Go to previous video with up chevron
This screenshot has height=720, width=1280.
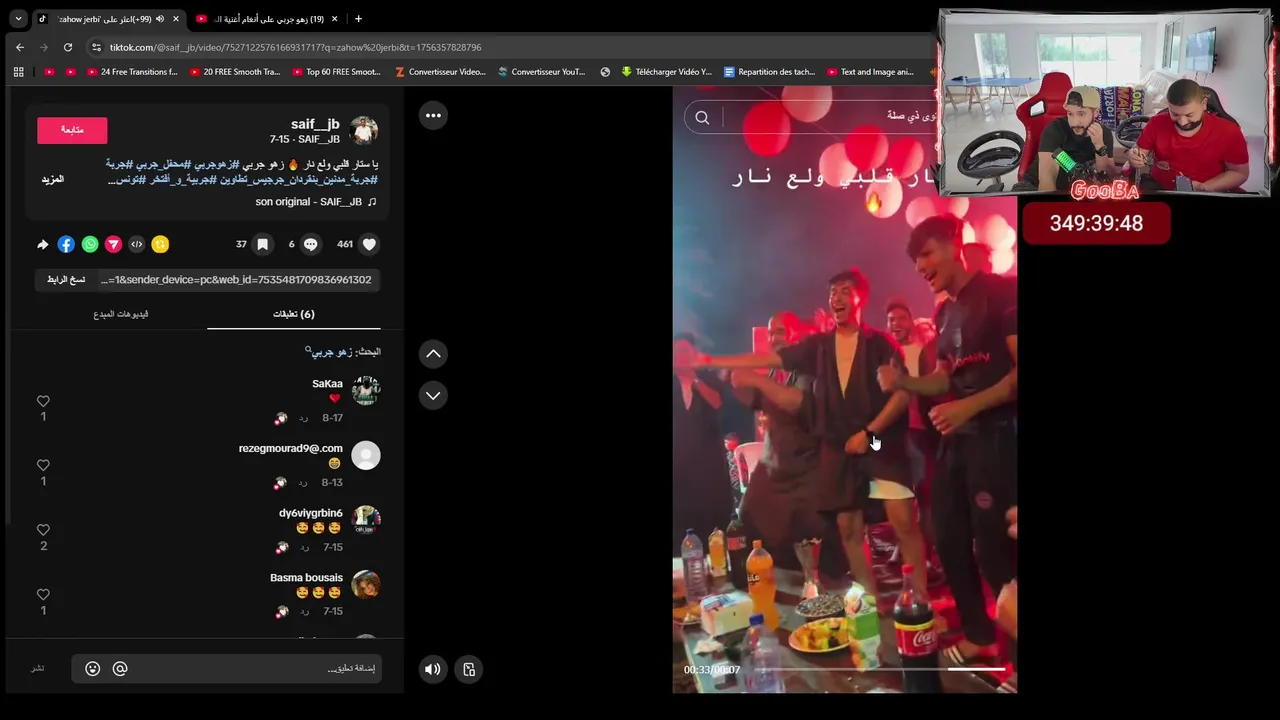(433, 353)
